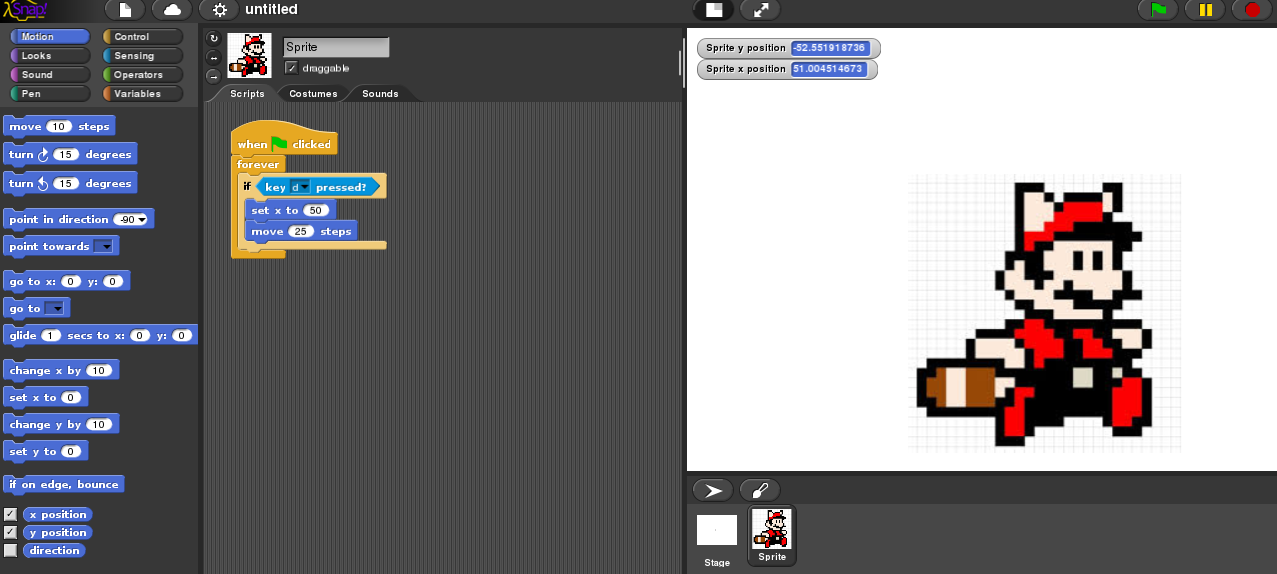Click the palette set x to block
Screen dimensions: 1277x574
click(x=46, y=398)
